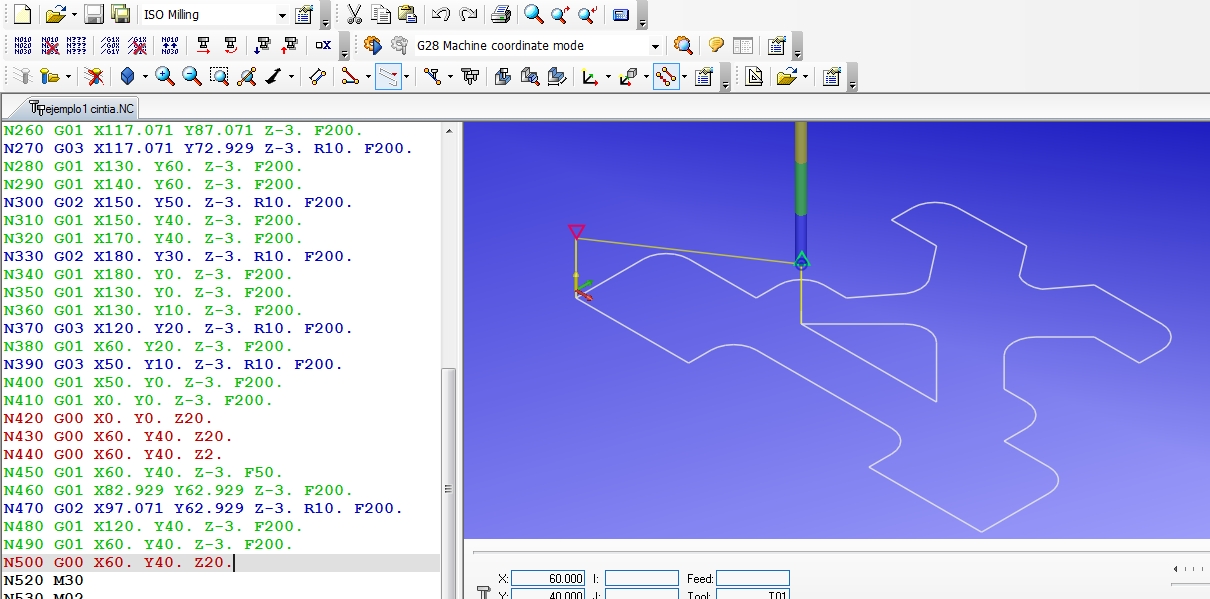Click the Insert spaces G1X icon
The height and width of the screenshot is (599, 1210).
point(111,45)
